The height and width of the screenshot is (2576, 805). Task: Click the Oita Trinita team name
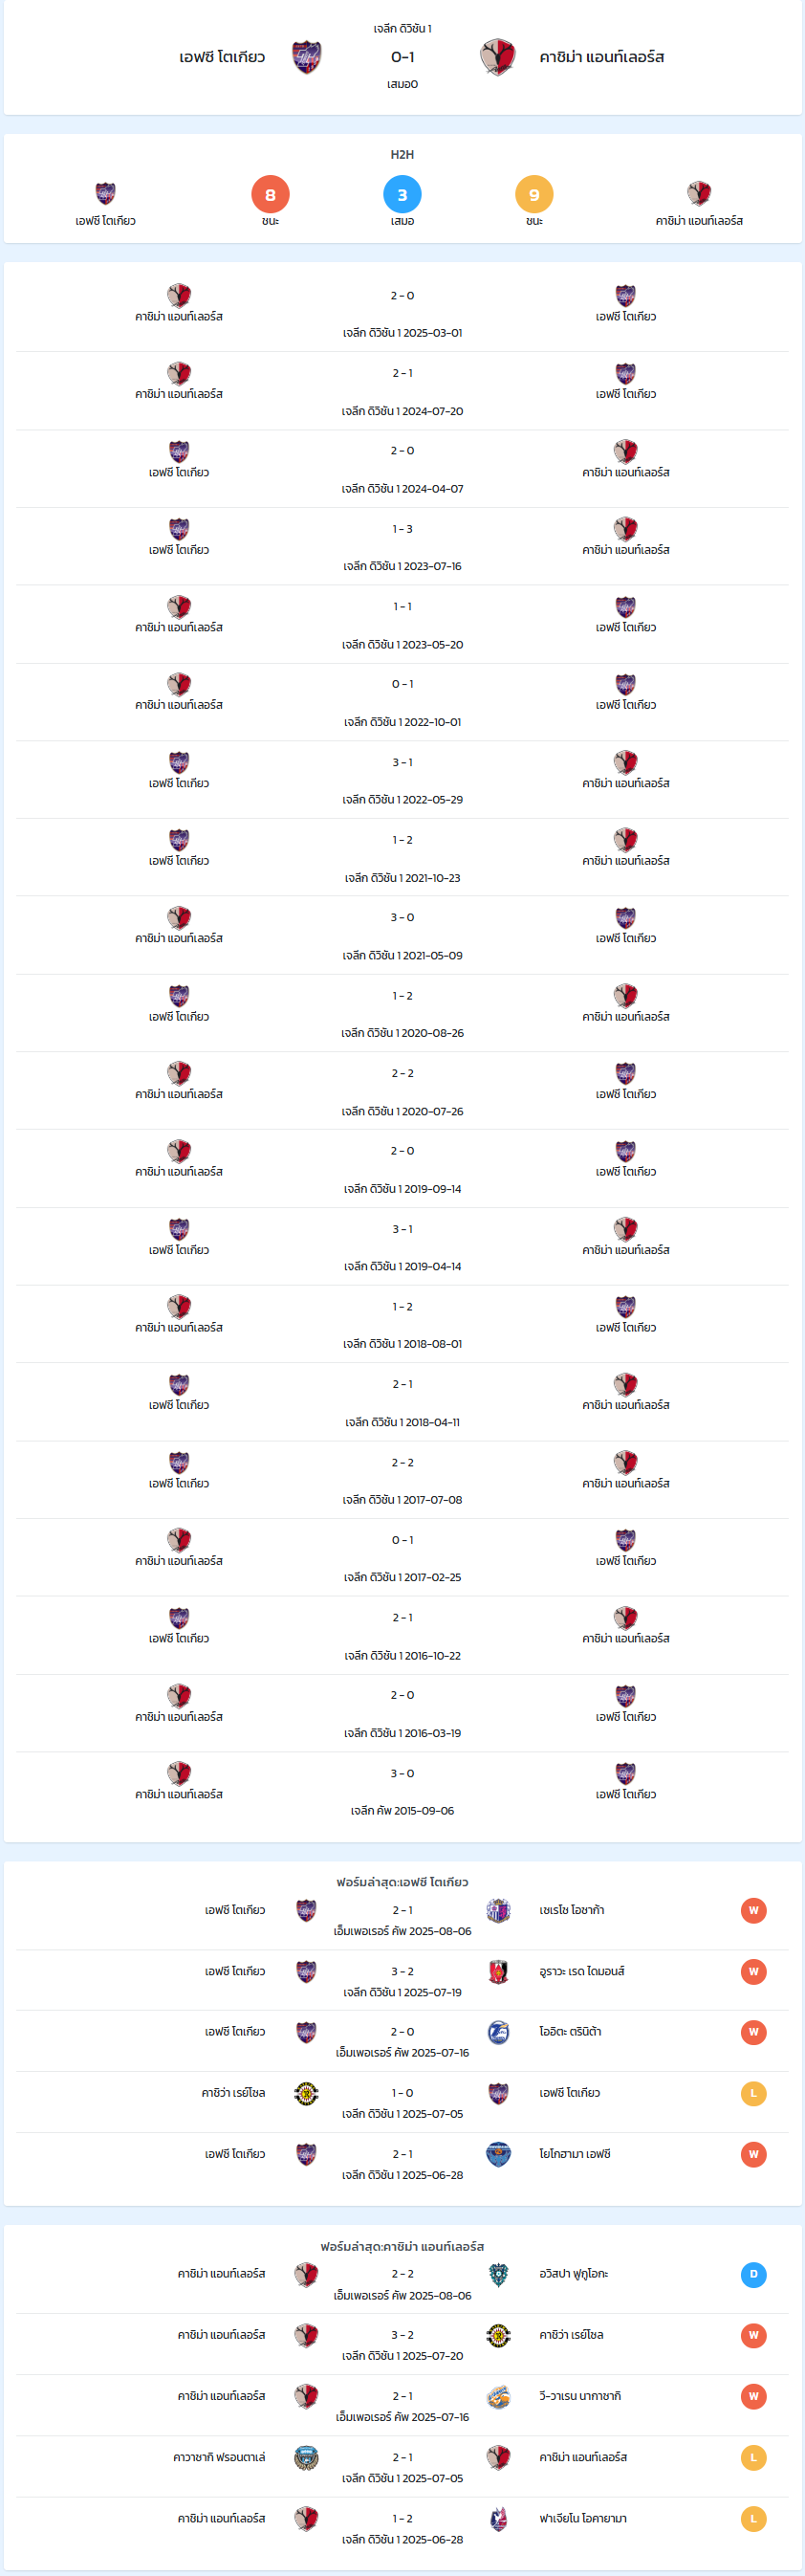tap(570, 2032)
